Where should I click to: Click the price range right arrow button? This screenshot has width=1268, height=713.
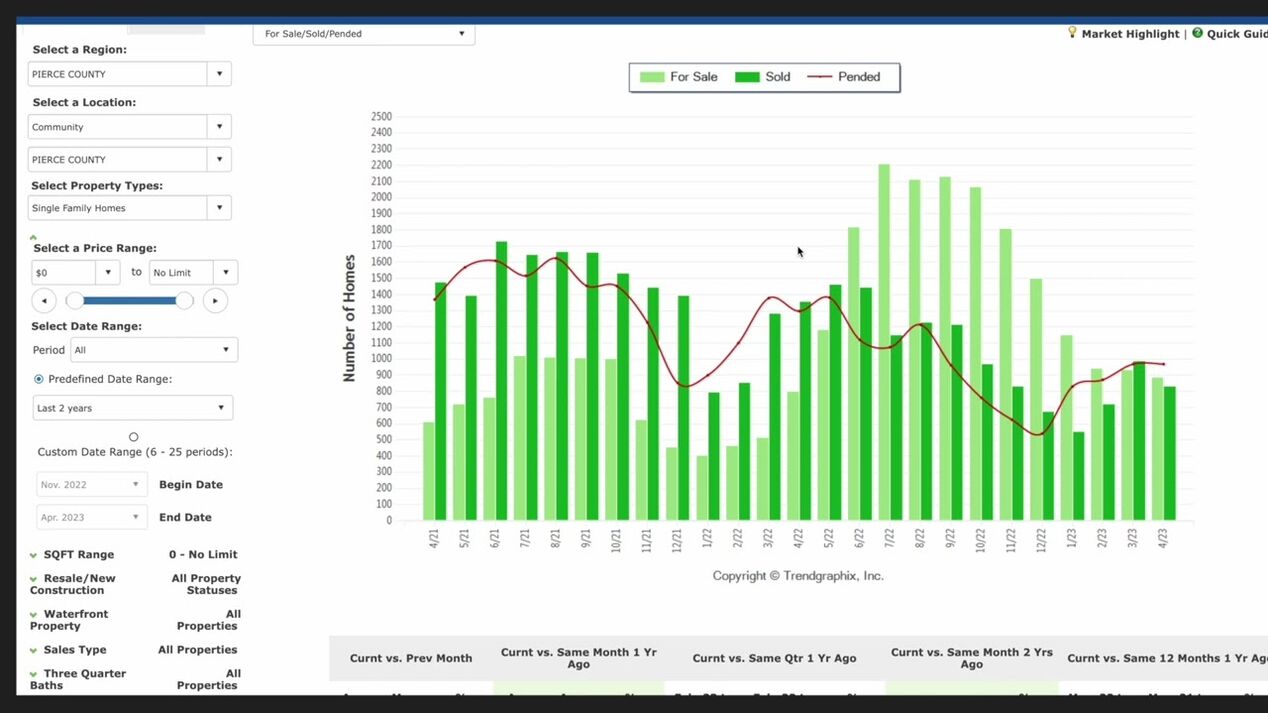click(x=215, y=301)
